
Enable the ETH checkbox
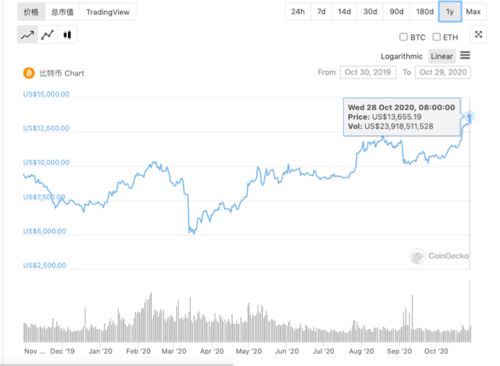[x=436, y=37]
